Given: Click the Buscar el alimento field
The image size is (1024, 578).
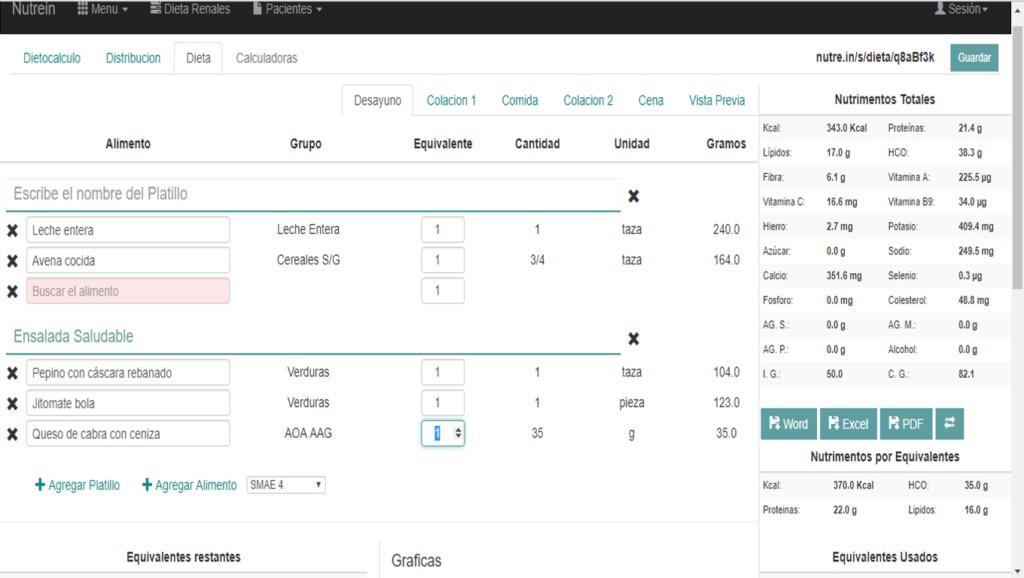Looking at the screenshot, I should (128, 291).
